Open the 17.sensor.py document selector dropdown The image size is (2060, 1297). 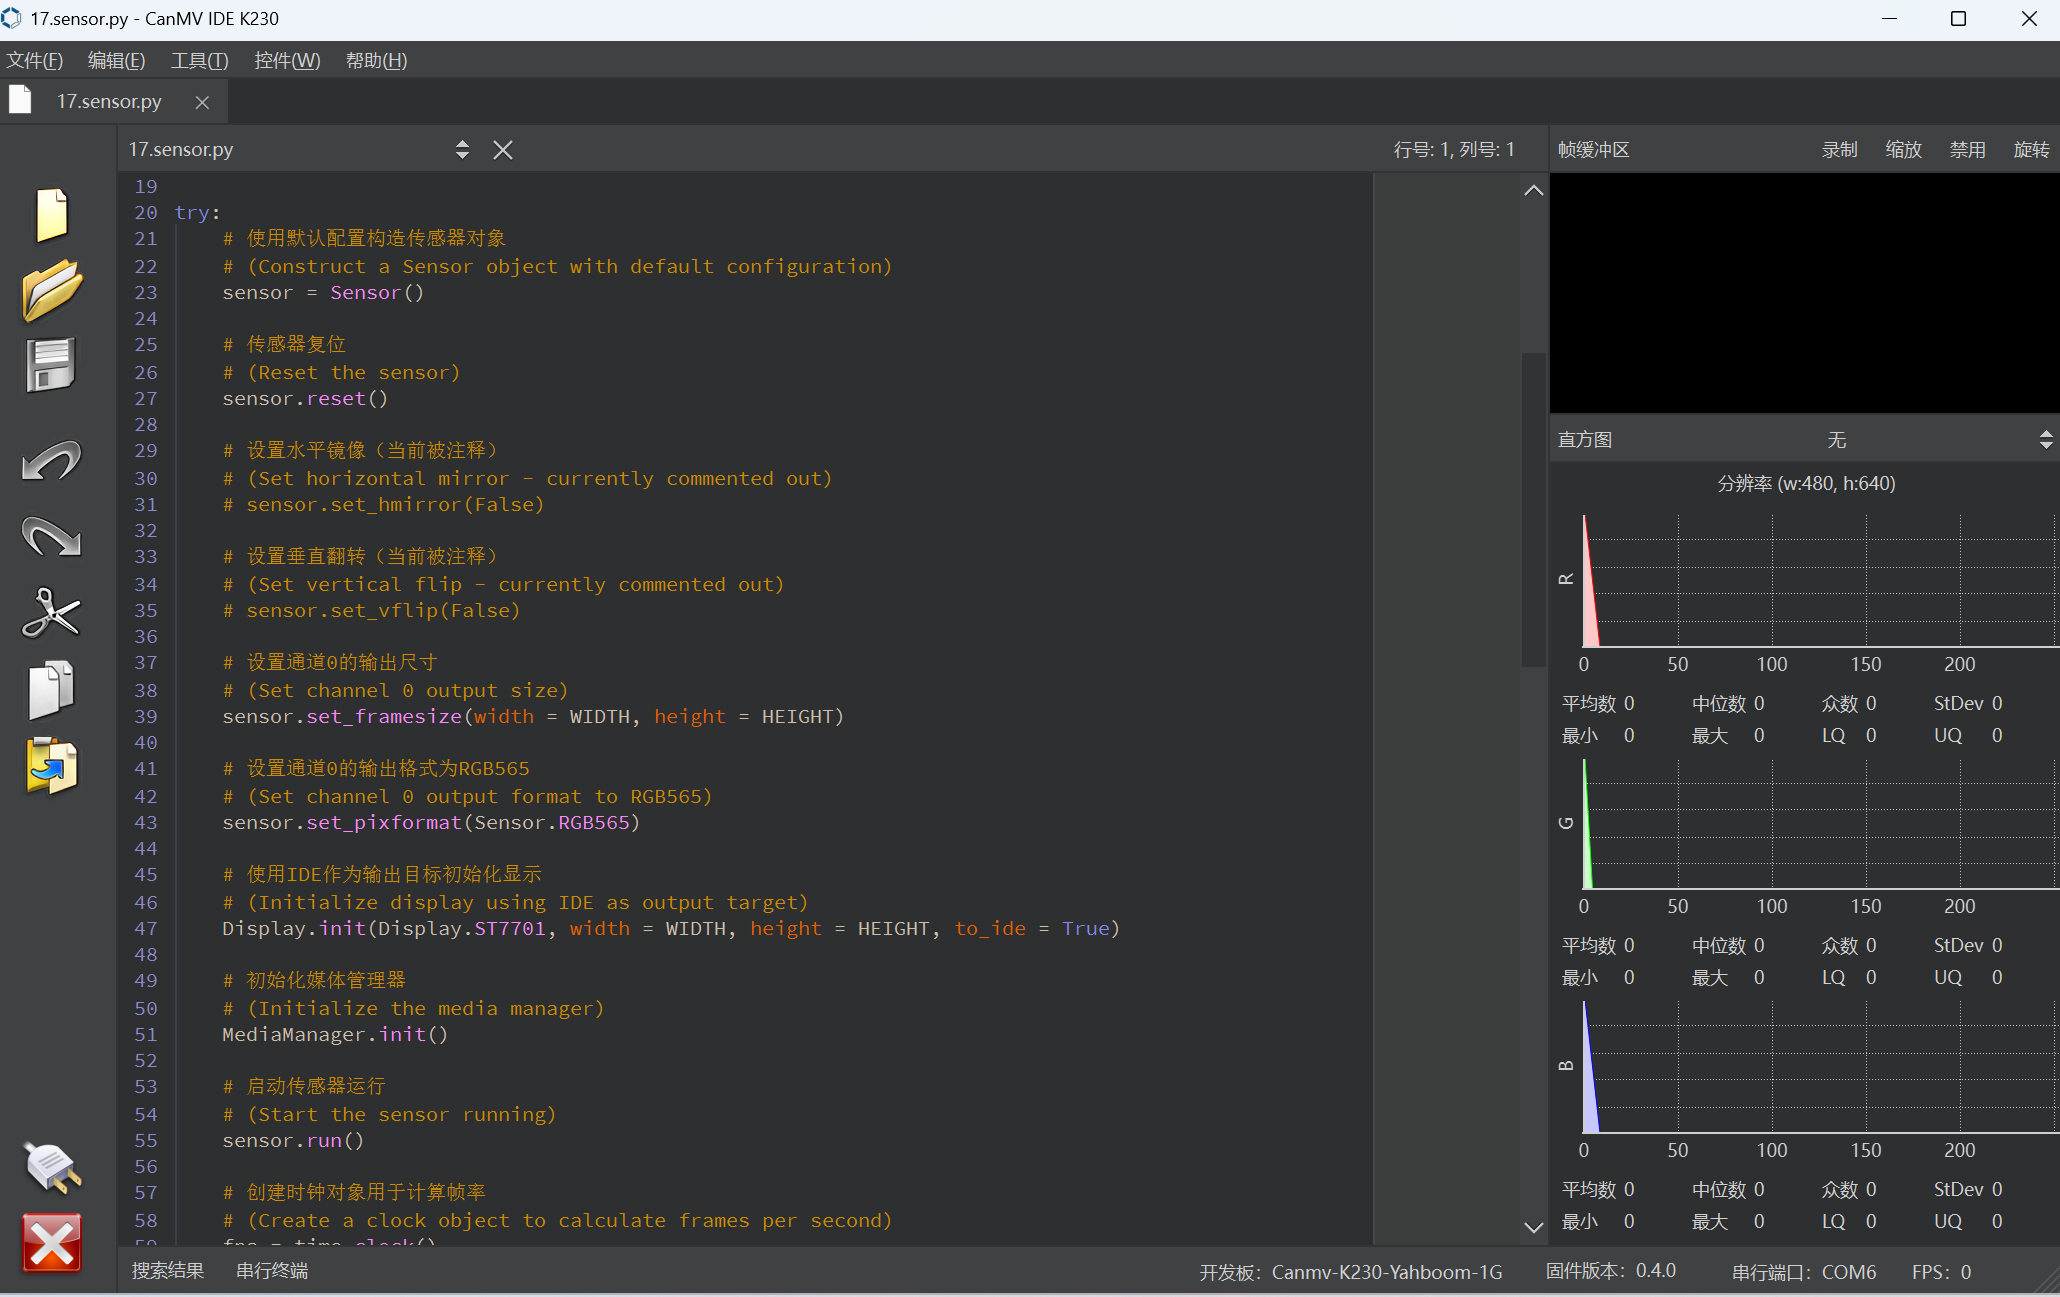(x=462, y=150)
